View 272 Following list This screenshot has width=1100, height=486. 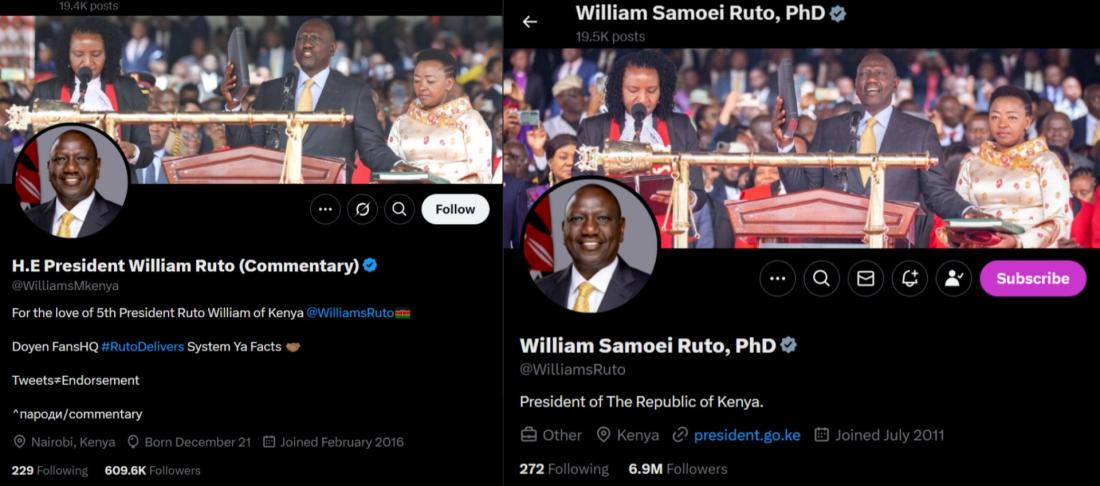pyautogui.click(x=564, y=469)
